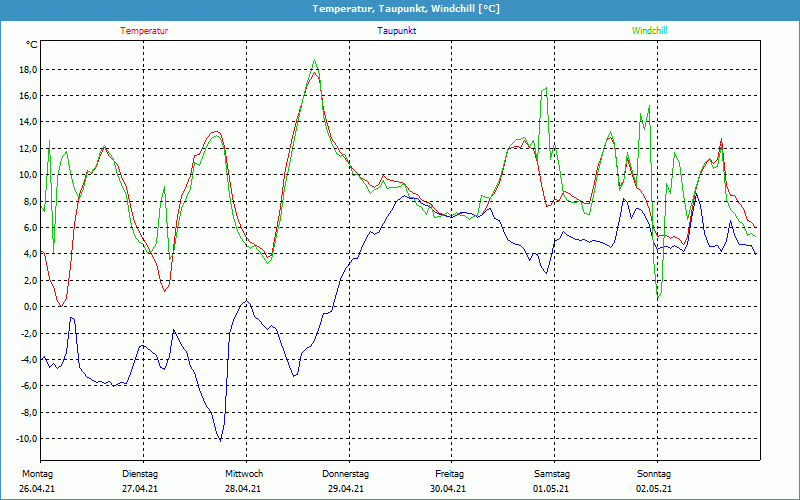This screenshot has height=500, width=800.
Task: Click the date 02.05.21
Action: coord(654,488)
